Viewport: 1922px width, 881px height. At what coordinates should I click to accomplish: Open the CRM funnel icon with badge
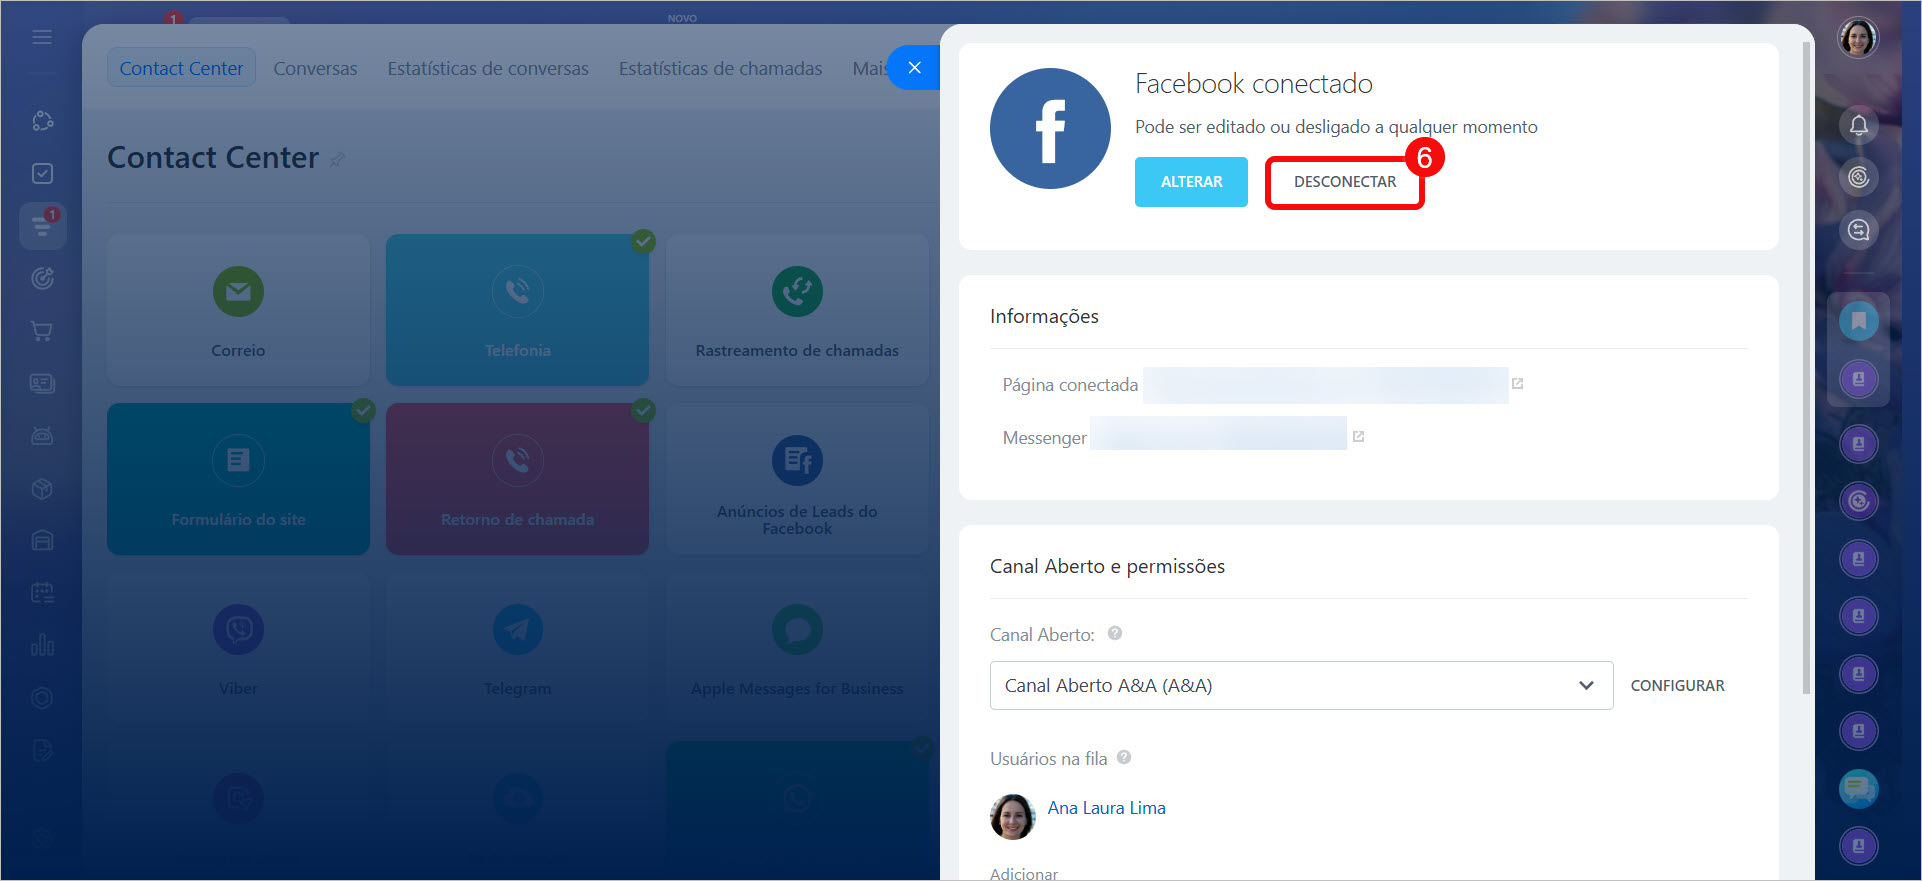42,226
